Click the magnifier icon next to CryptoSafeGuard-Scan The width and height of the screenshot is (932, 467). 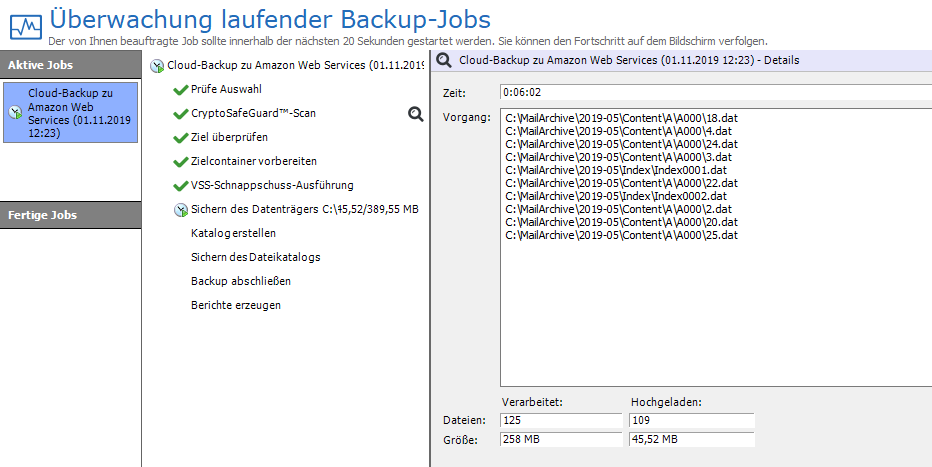(416, 114)
